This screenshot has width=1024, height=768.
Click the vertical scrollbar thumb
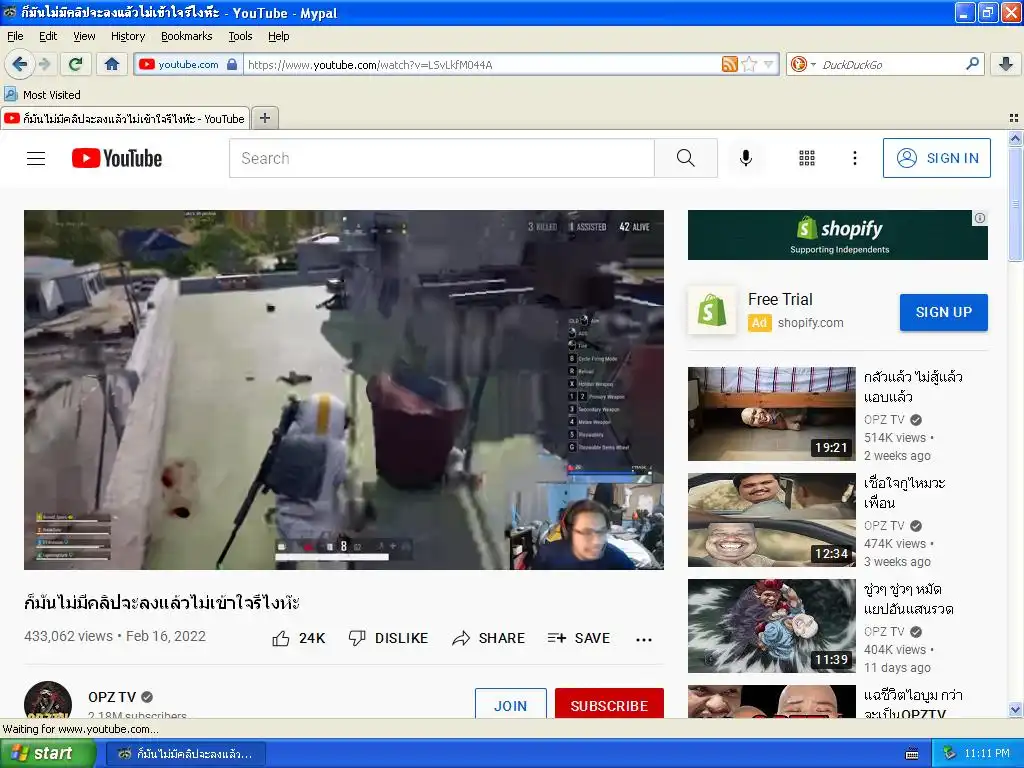1015,204
